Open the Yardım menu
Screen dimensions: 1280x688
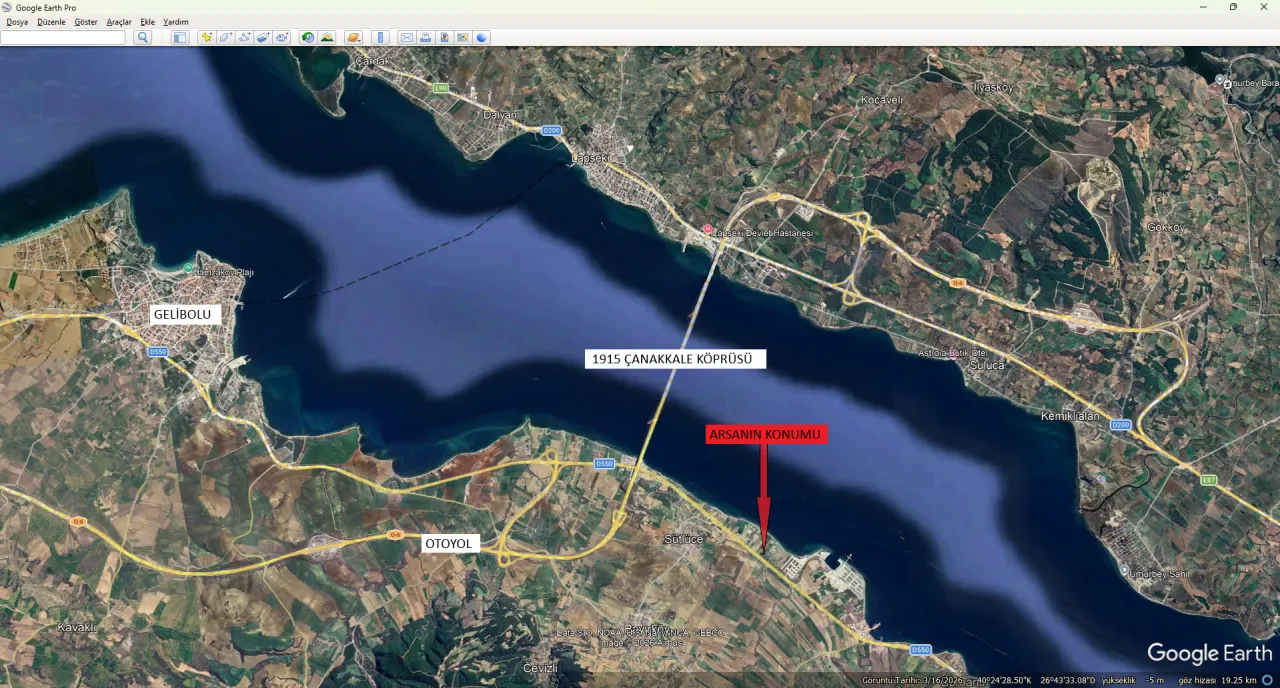pos(176,21)
